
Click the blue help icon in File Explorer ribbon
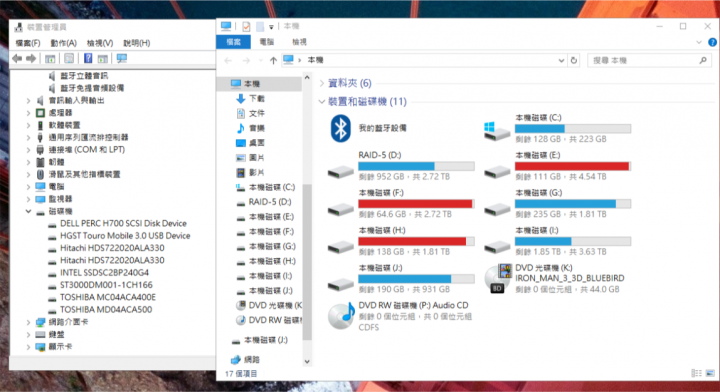pyautogui.click(x=712, y=42)
